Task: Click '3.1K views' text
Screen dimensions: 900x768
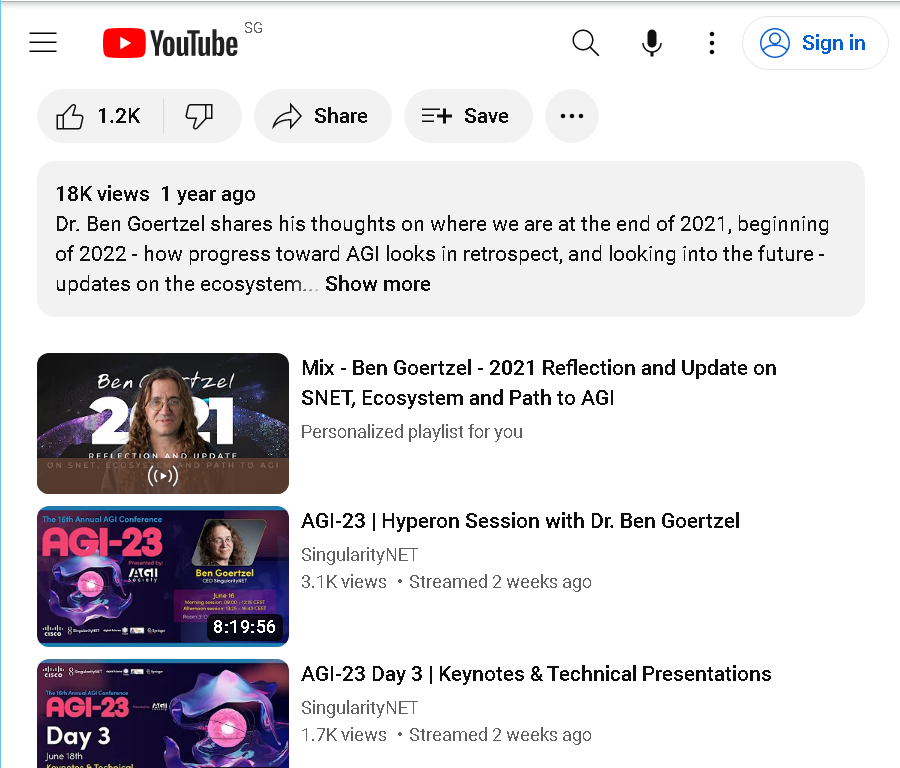Action: click(x=344, y=581)
